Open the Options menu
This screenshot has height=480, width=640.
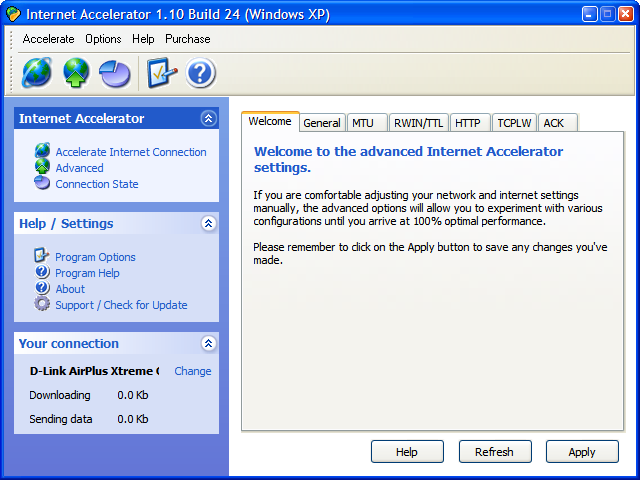(x=103, y=39)
